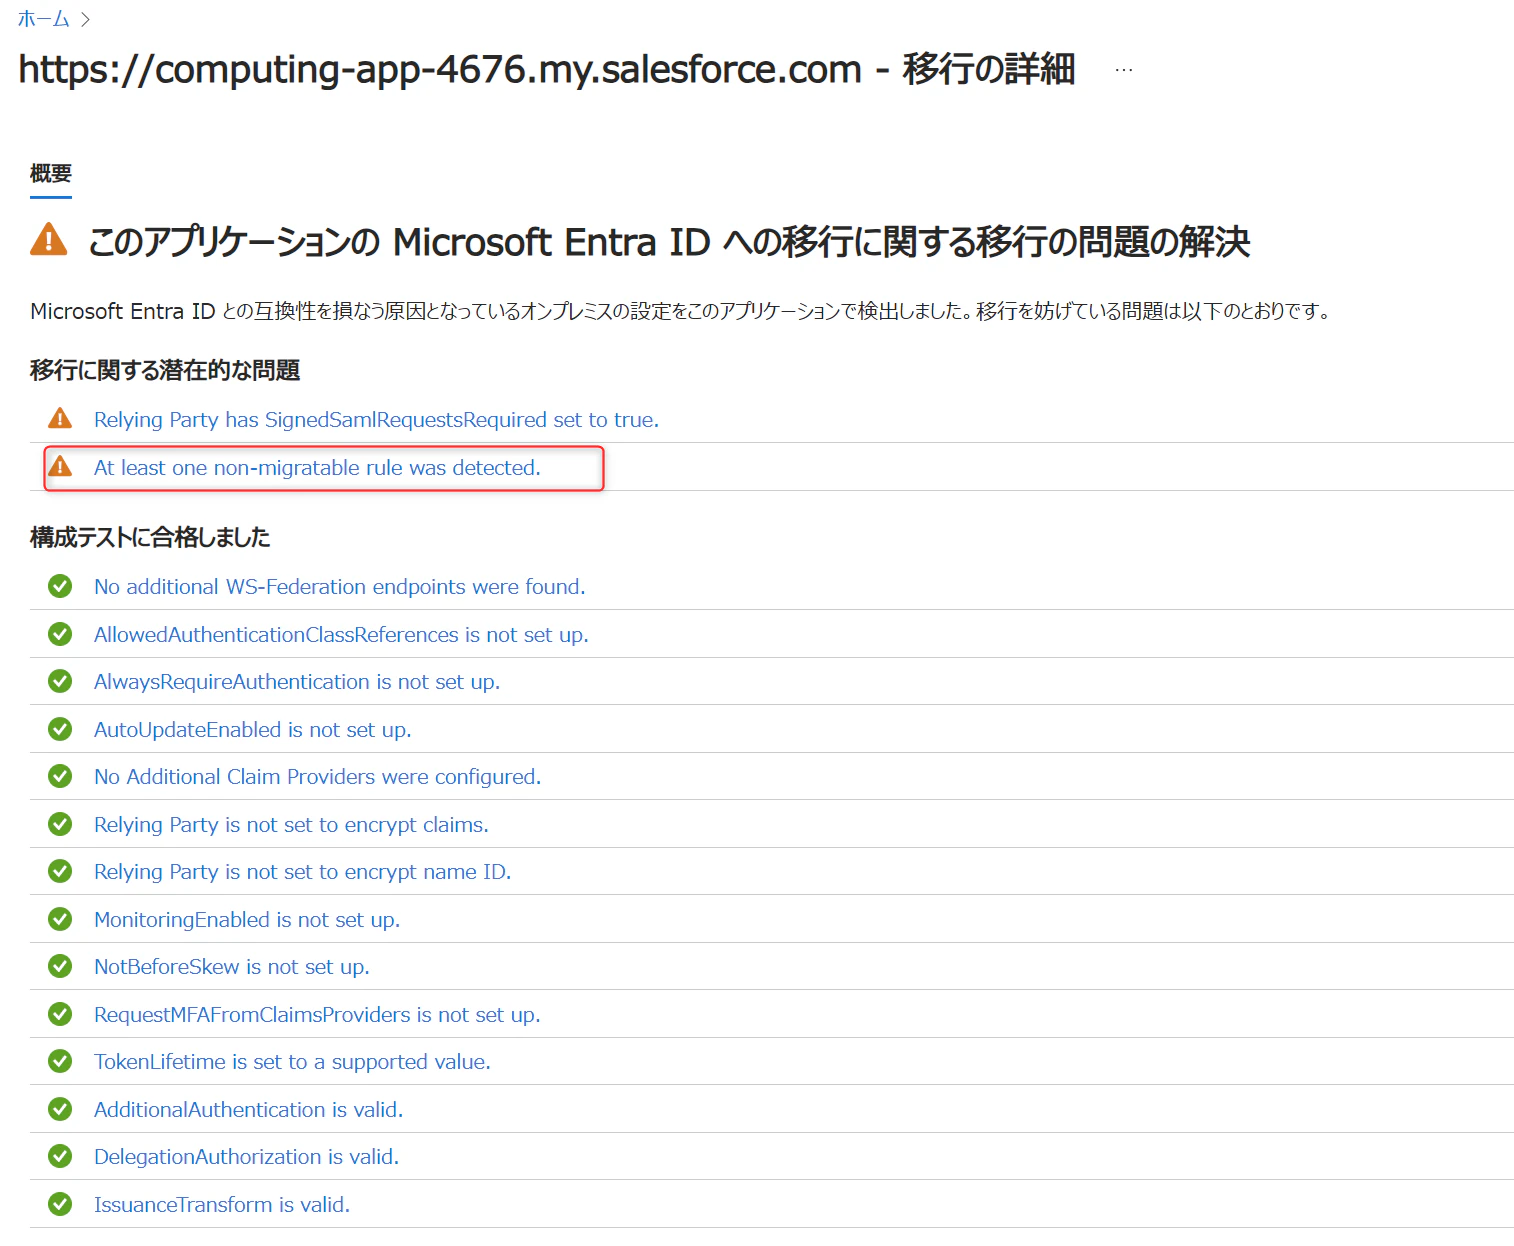Click the 構成テストに合格しました section heading

click(x=150, y=538)
